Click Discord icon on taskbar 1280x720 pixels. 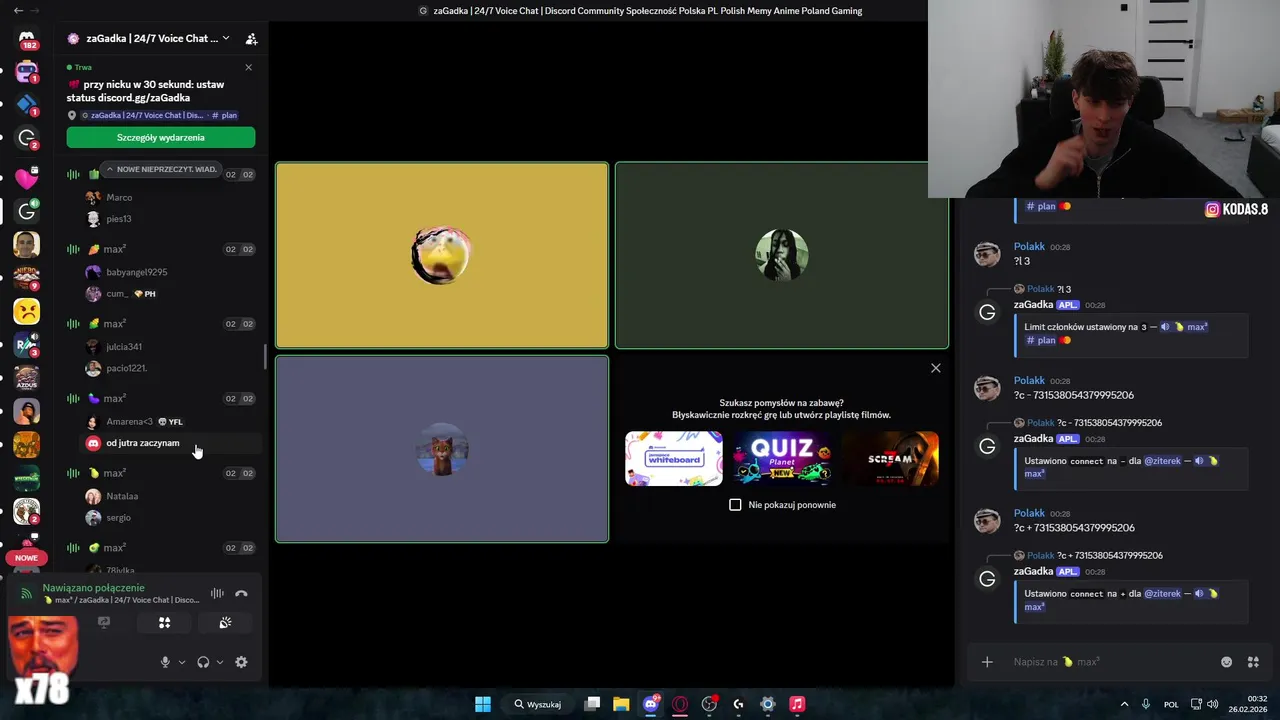click(x=651, y=704)
